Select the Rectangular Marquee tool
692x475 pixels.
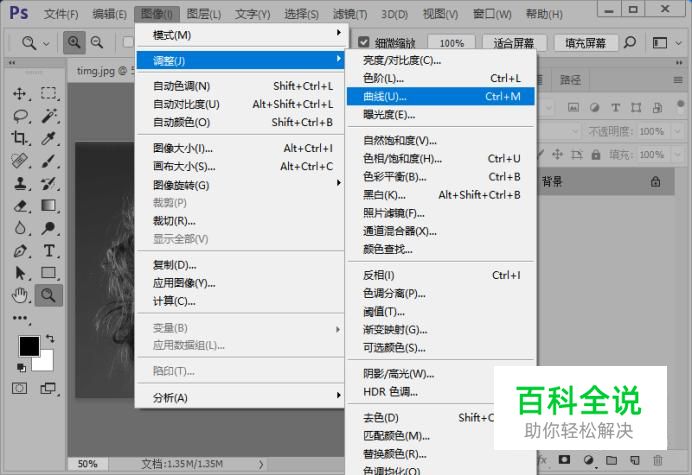point(49,93)
